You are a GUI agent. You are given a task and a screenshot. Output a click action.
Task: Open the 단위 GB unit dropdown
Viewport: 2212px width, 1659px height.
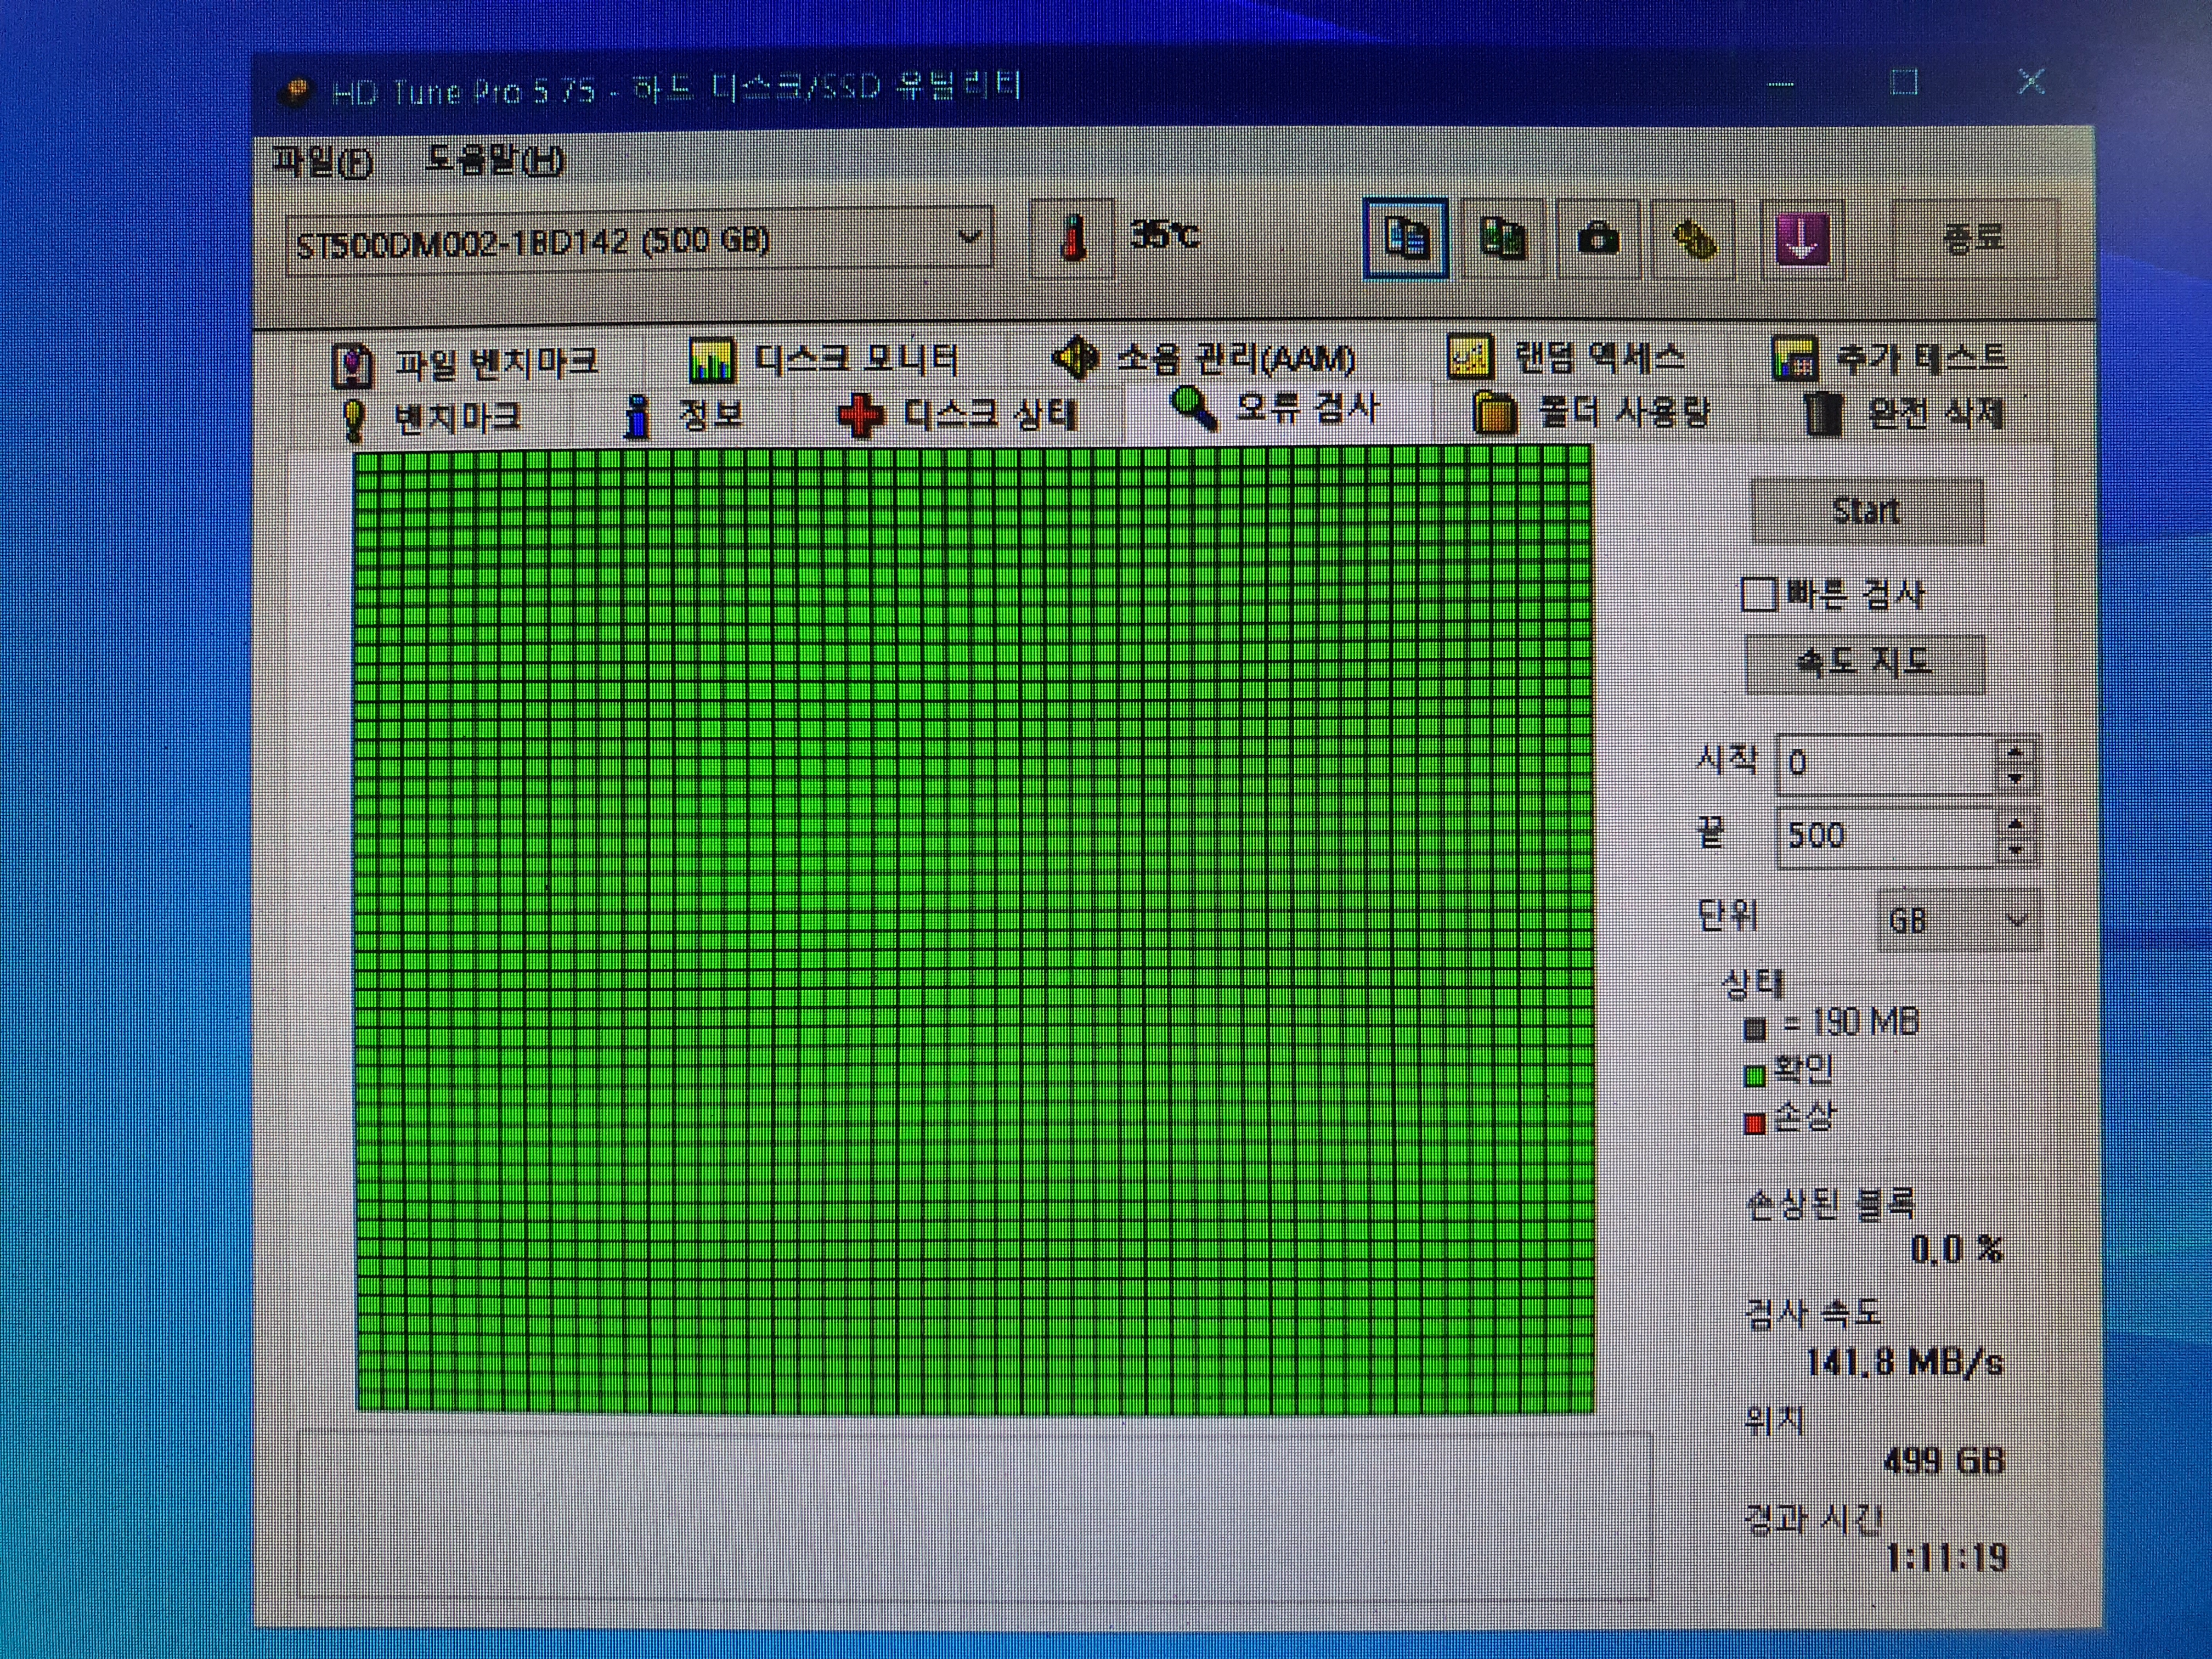[x=1958, y=919]
